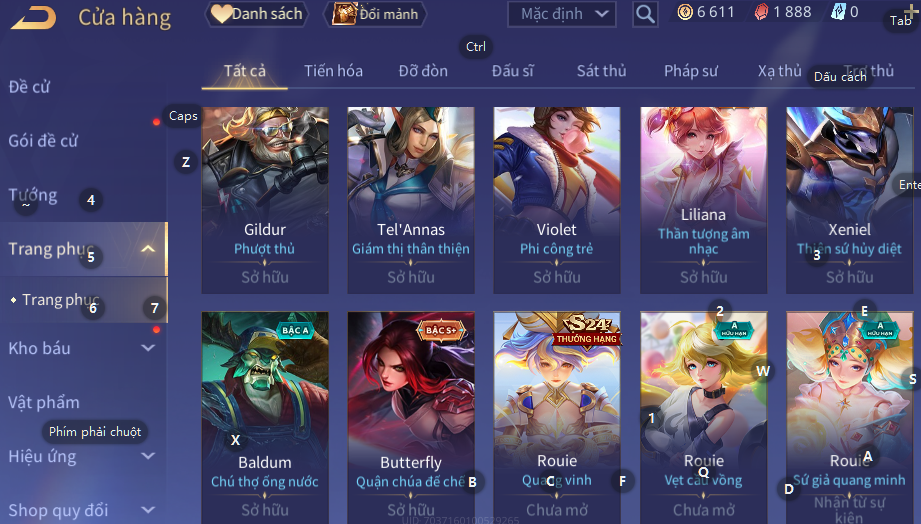Viewport: 921px width, 524px height.
Task: Expand the Hiệu ứng sidebar section
Action: 148,456
